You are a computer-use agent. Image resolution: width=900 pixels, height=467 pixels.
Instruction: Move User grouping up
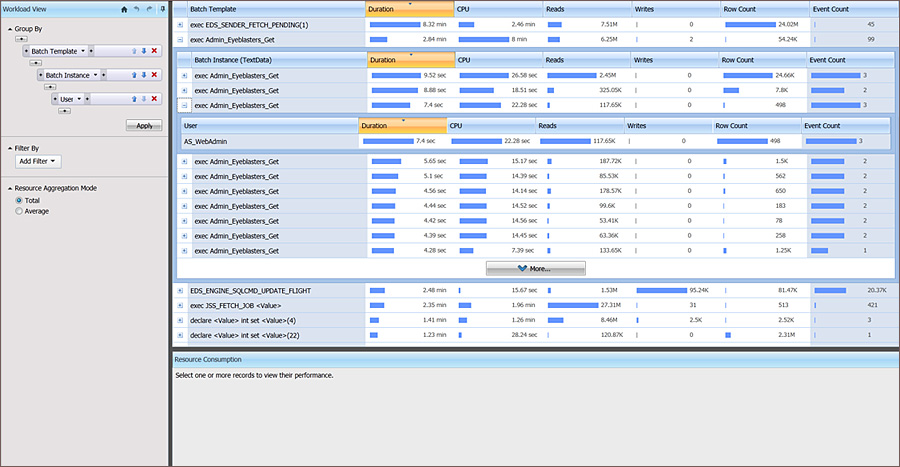pos(134,99)
